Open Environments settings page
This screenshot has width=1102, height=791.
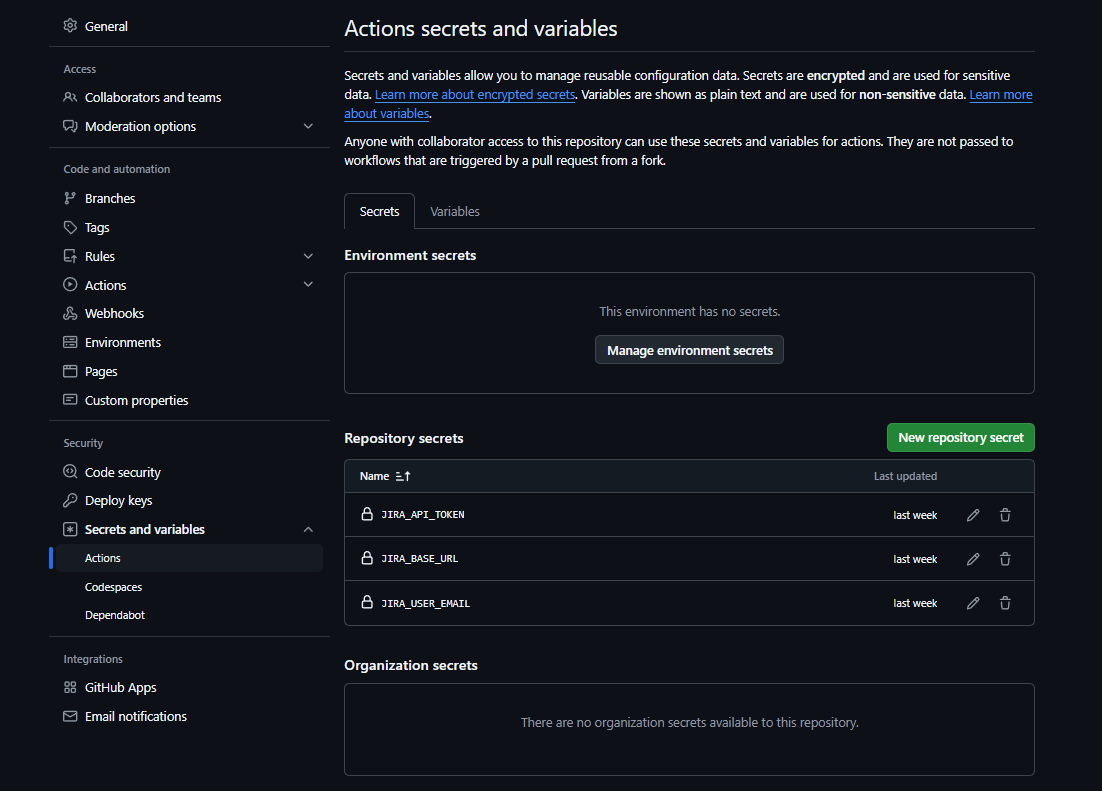pyautogui.click(x=122, y=342)
